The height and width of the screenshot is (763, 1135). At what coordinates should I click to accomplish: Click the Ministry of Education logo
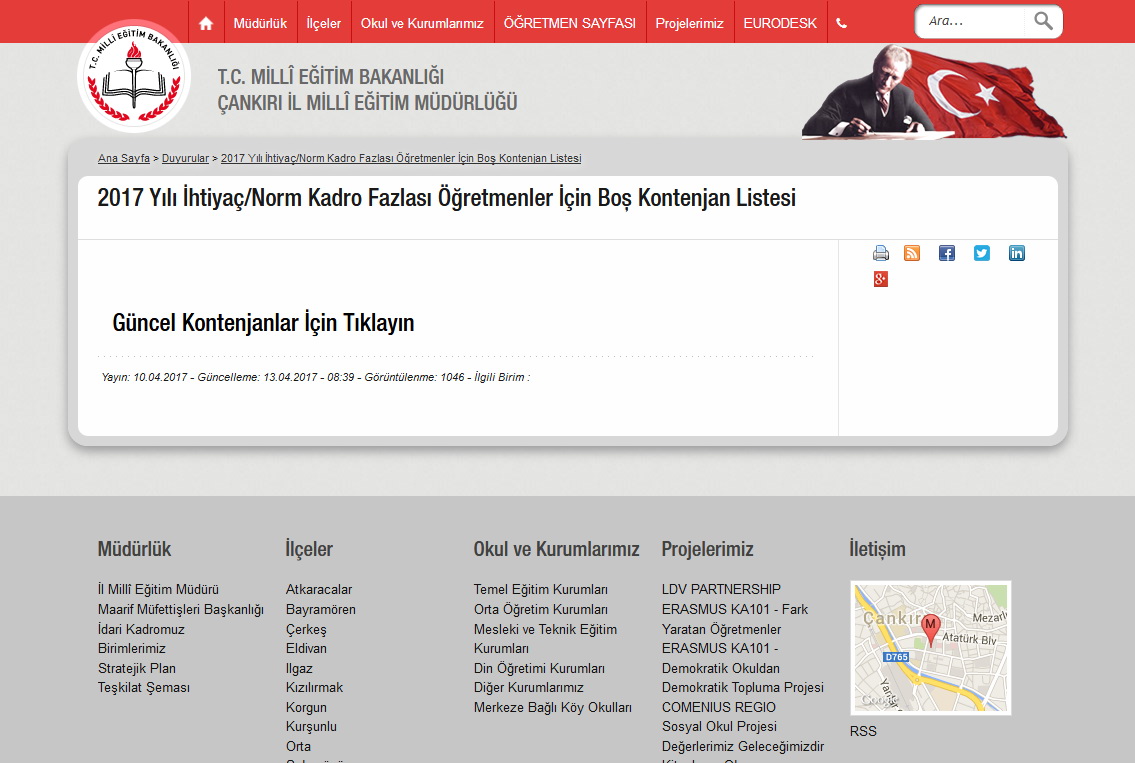(134, 77)
